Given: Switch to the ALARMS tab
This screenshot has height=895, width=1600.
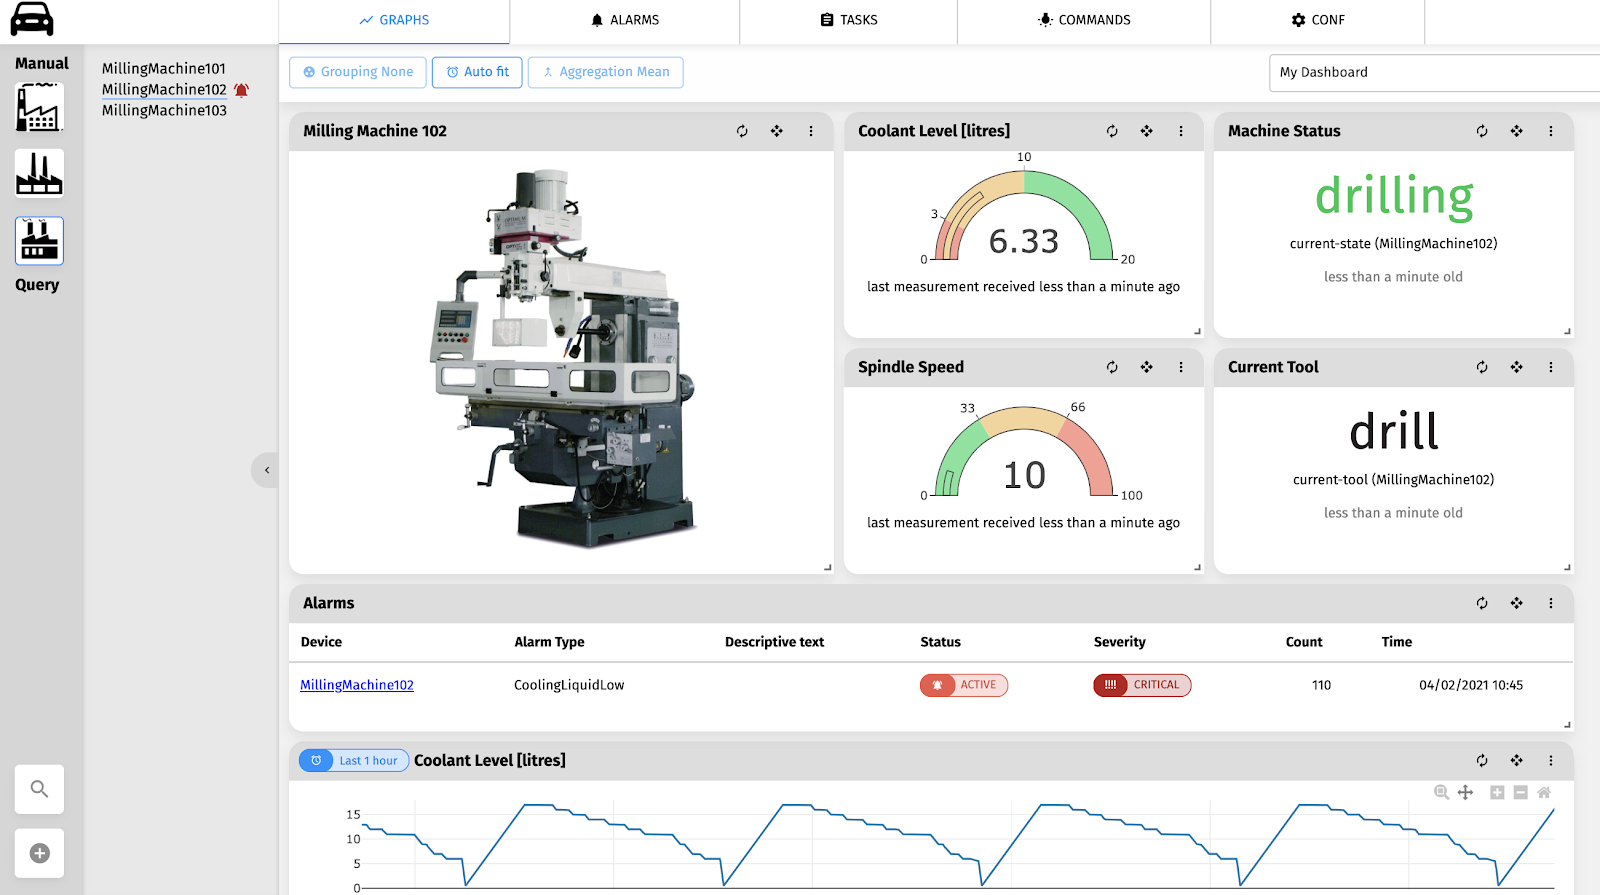Looking at the screenshot, I should pyautogui.click(x=625, y=20).
